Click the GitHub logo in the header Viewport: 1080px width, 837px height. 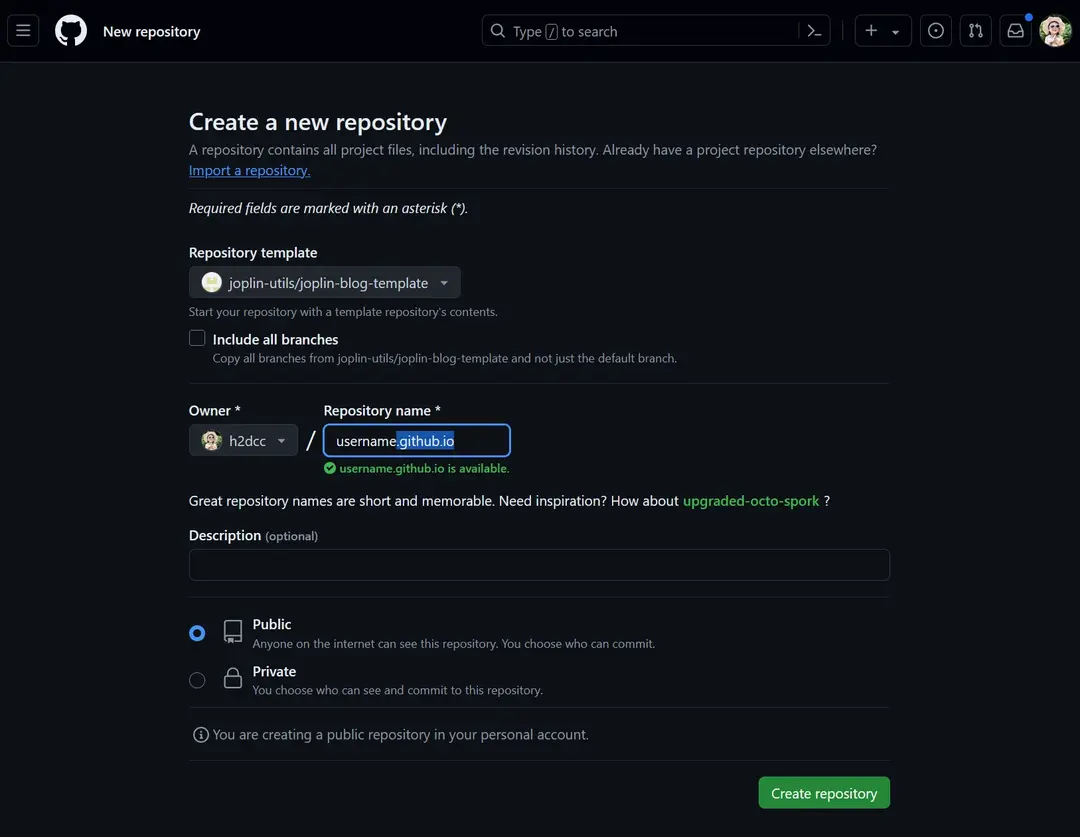[70, 30]
